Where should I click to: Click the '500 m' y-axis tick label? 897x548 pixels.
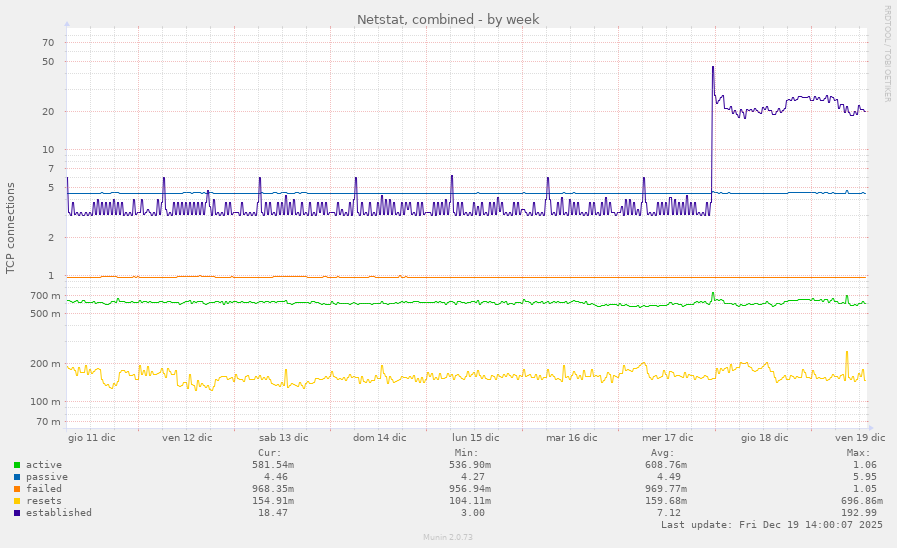[x=45, y=313]
